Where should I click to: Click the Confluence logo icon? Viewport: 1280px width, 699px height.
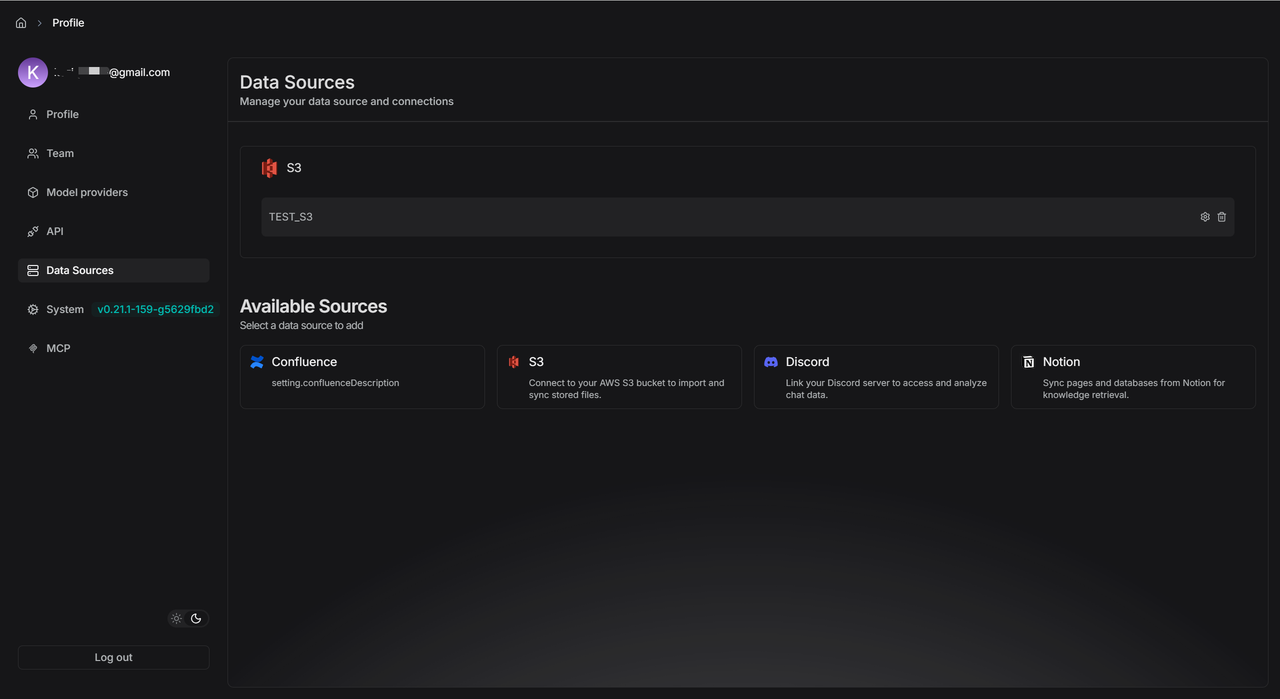coord(257,362)
